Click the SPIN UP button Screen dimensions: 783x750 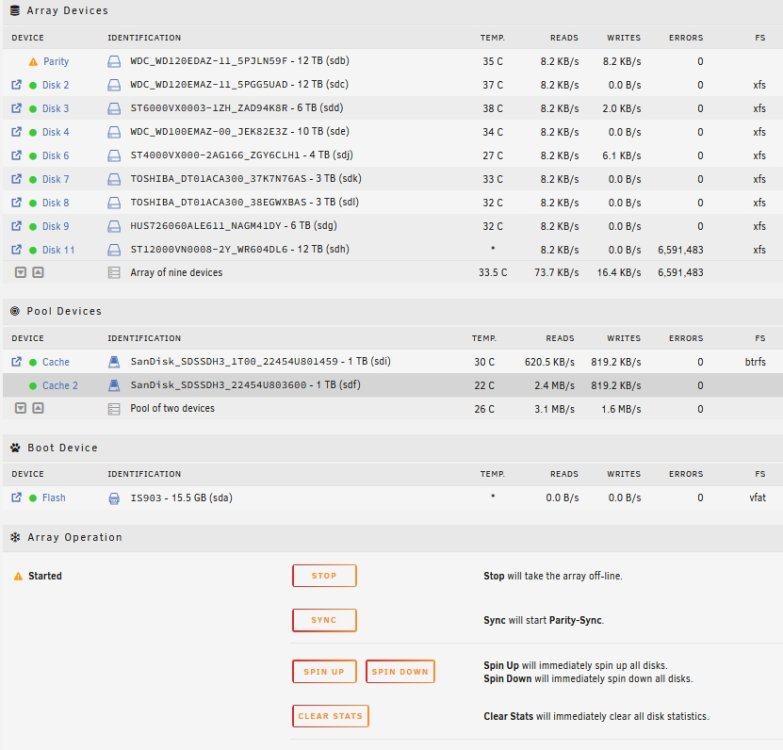click(x=324, y=672)
